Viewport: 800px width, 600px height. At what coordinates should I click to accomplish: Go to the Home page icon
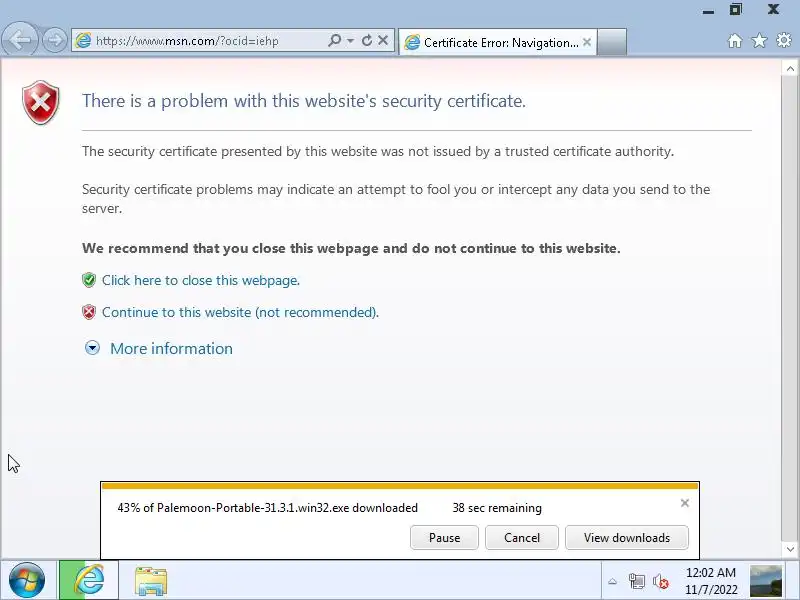(x=735, y=40)
